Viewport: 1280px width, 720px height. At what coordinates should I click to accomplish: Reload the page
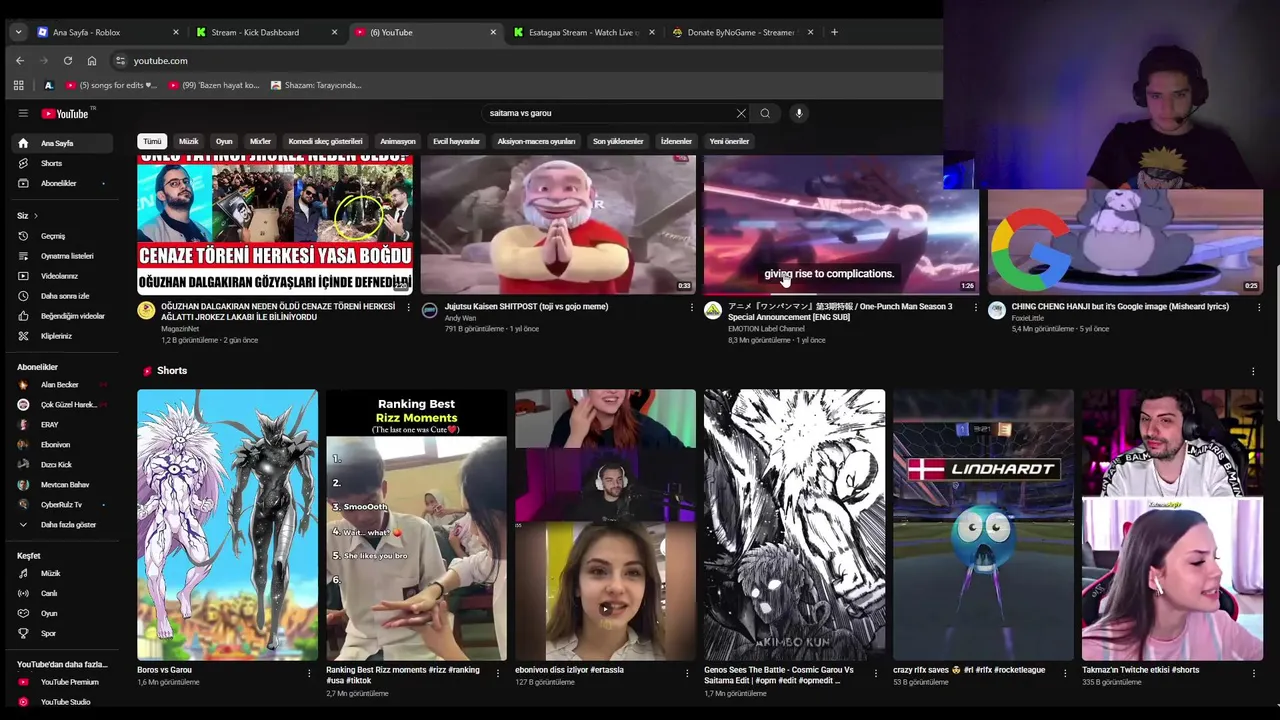coord(67,60)
